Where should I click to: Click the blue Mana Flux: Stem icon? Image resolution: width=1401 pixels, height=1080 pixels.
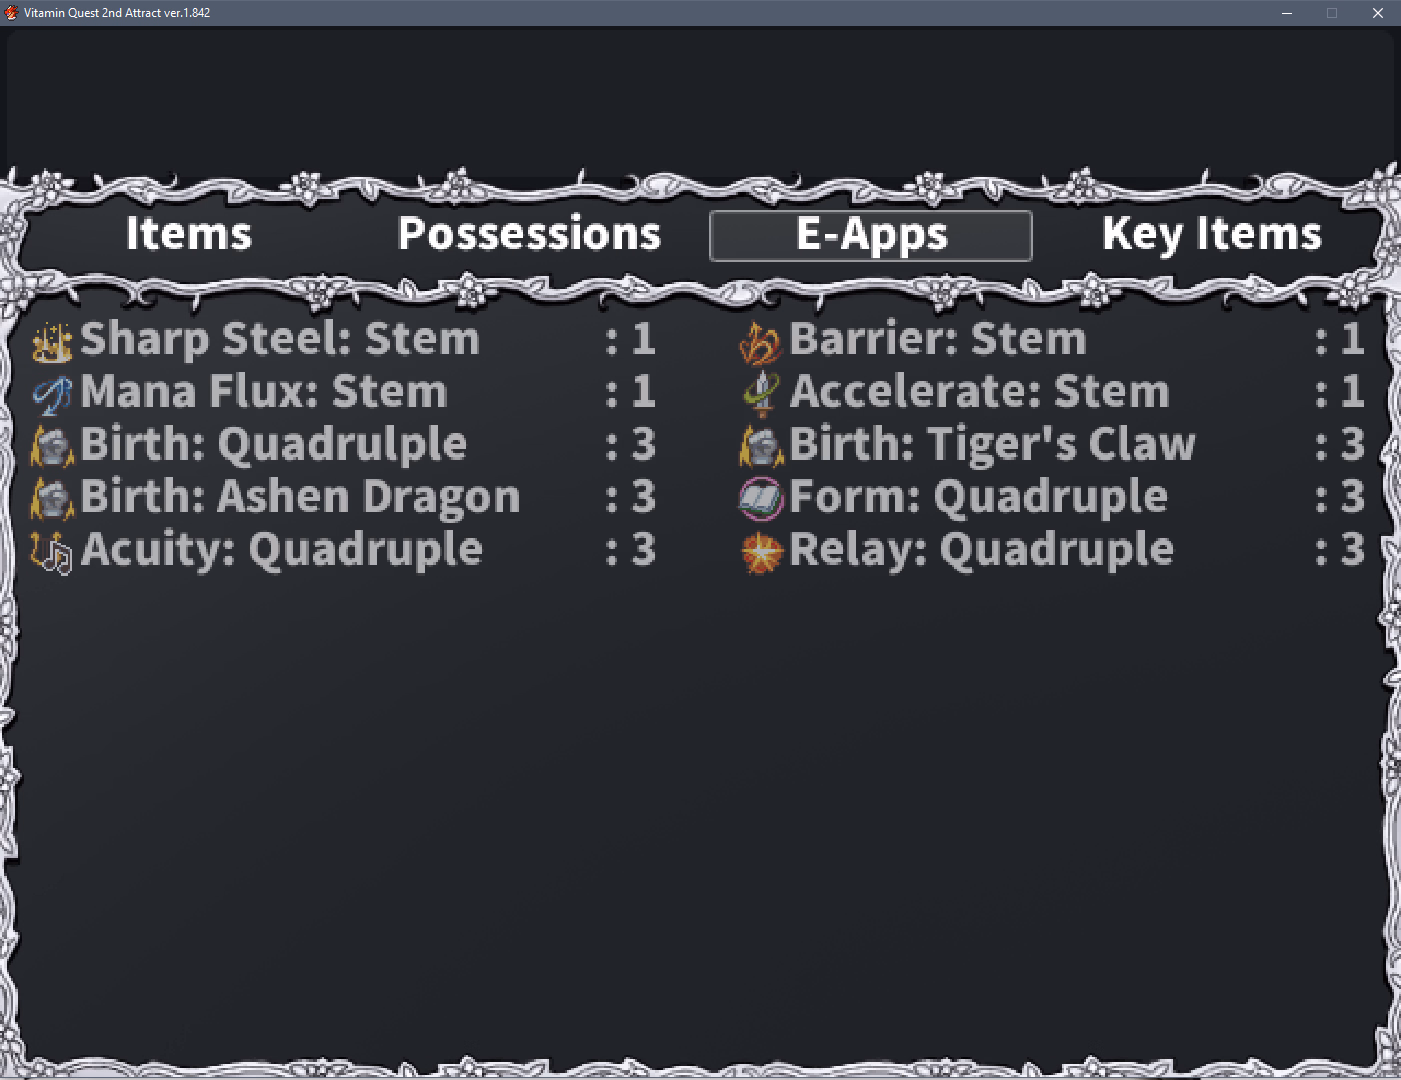point(52,394)
